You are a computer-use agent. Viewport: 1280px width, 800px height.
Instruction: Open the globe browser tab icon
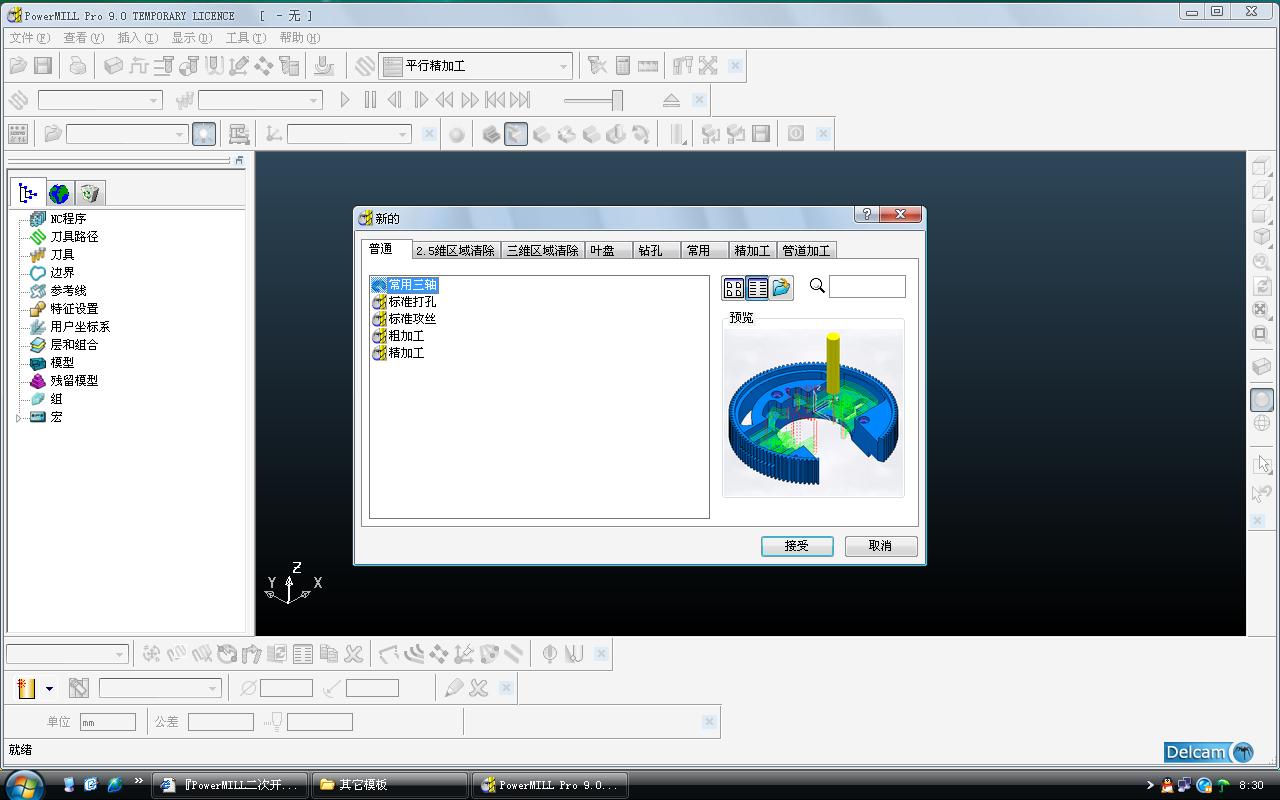tap(59, 193)
